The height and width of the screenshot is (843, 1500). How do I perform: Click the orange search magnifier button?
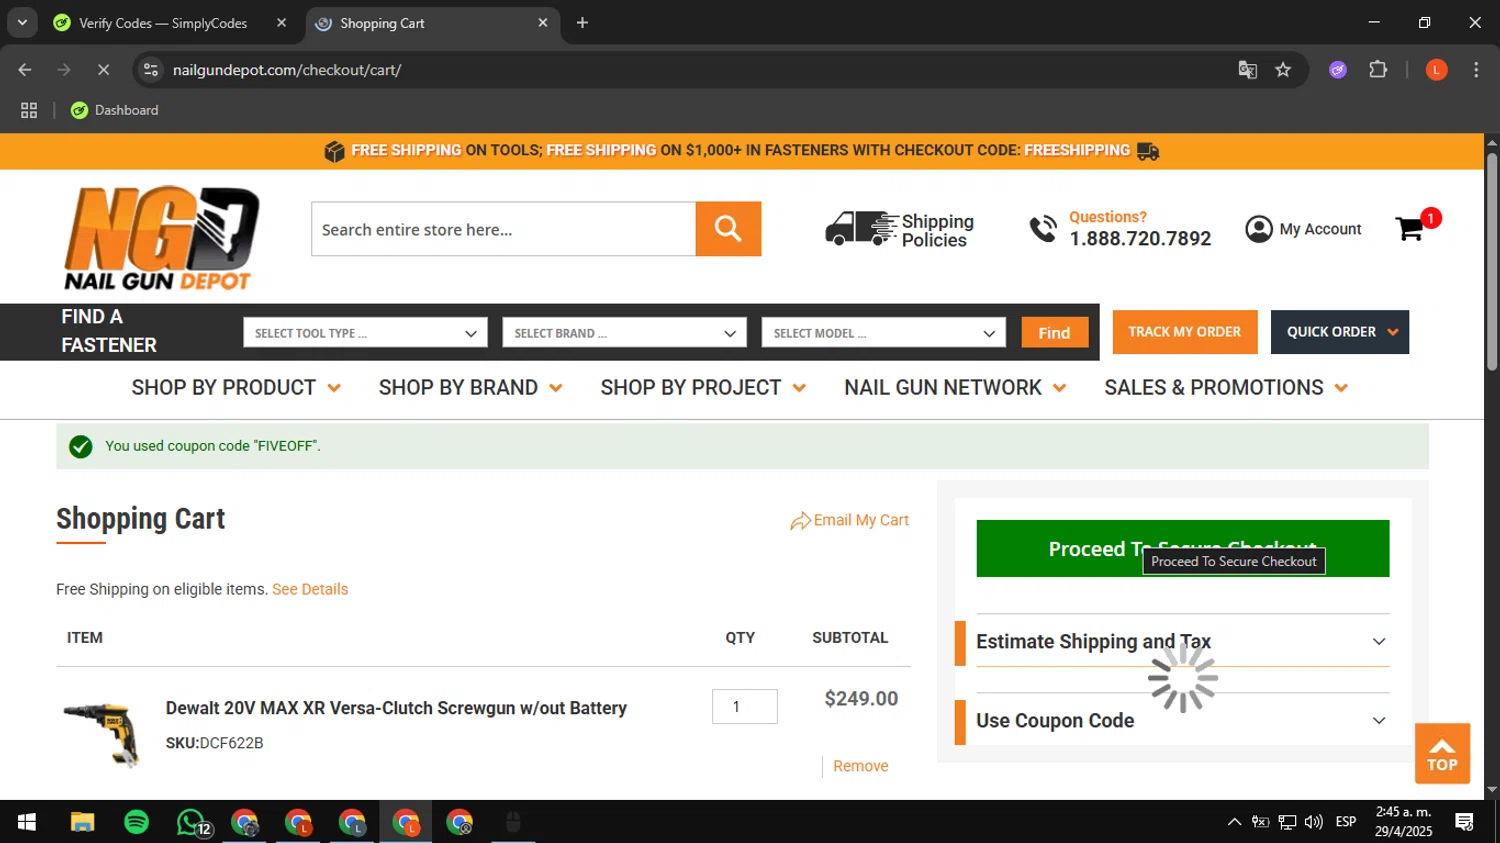click(728, 229)
